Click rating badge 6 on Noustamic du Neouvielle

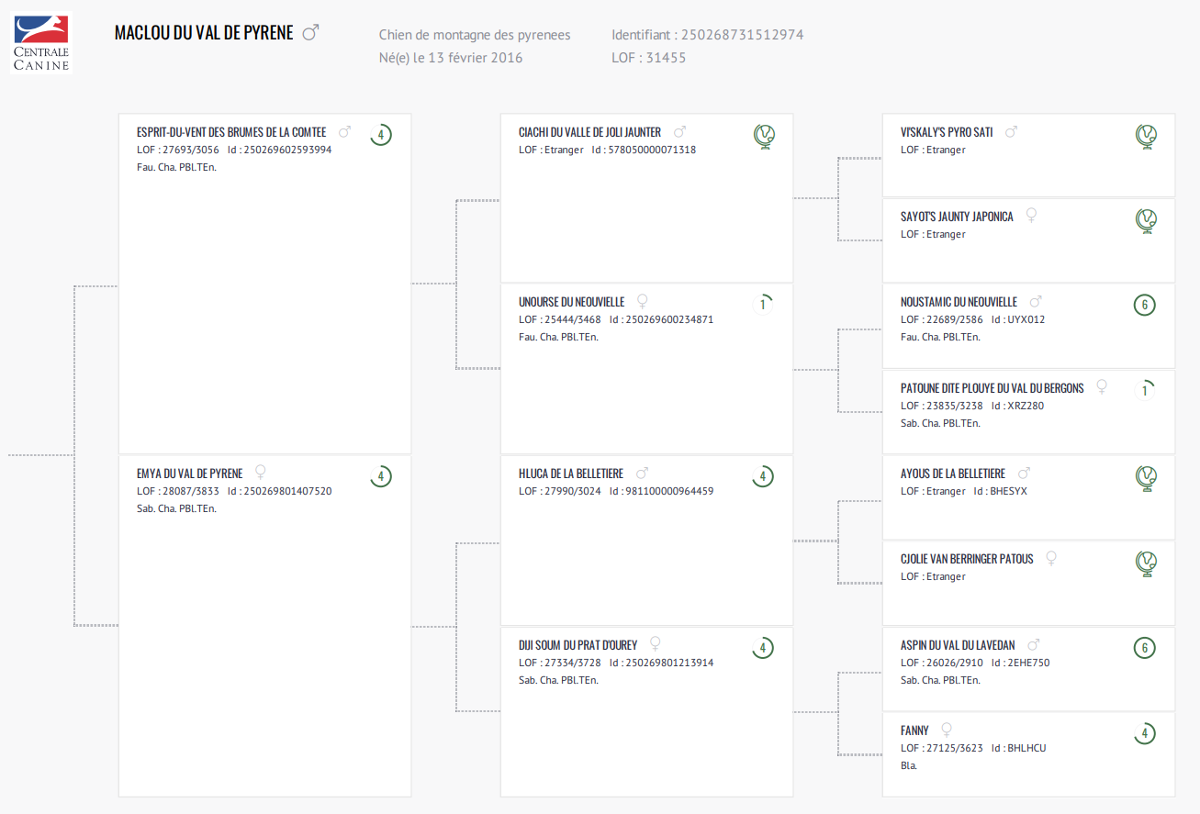tap(1145, 306)
